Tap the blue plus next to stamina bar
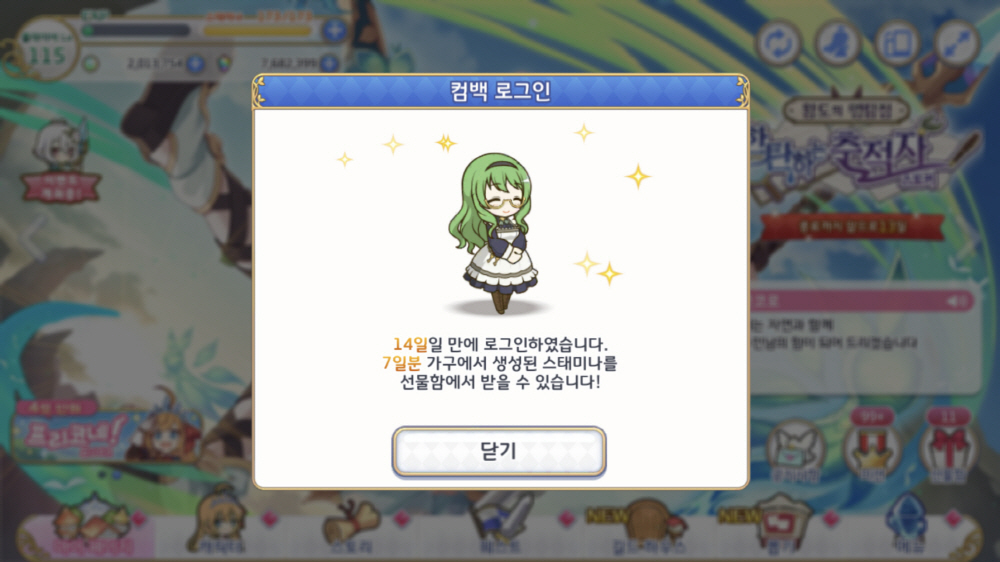The height and width of the screenshot is (562, 1000). coord(335,29)
